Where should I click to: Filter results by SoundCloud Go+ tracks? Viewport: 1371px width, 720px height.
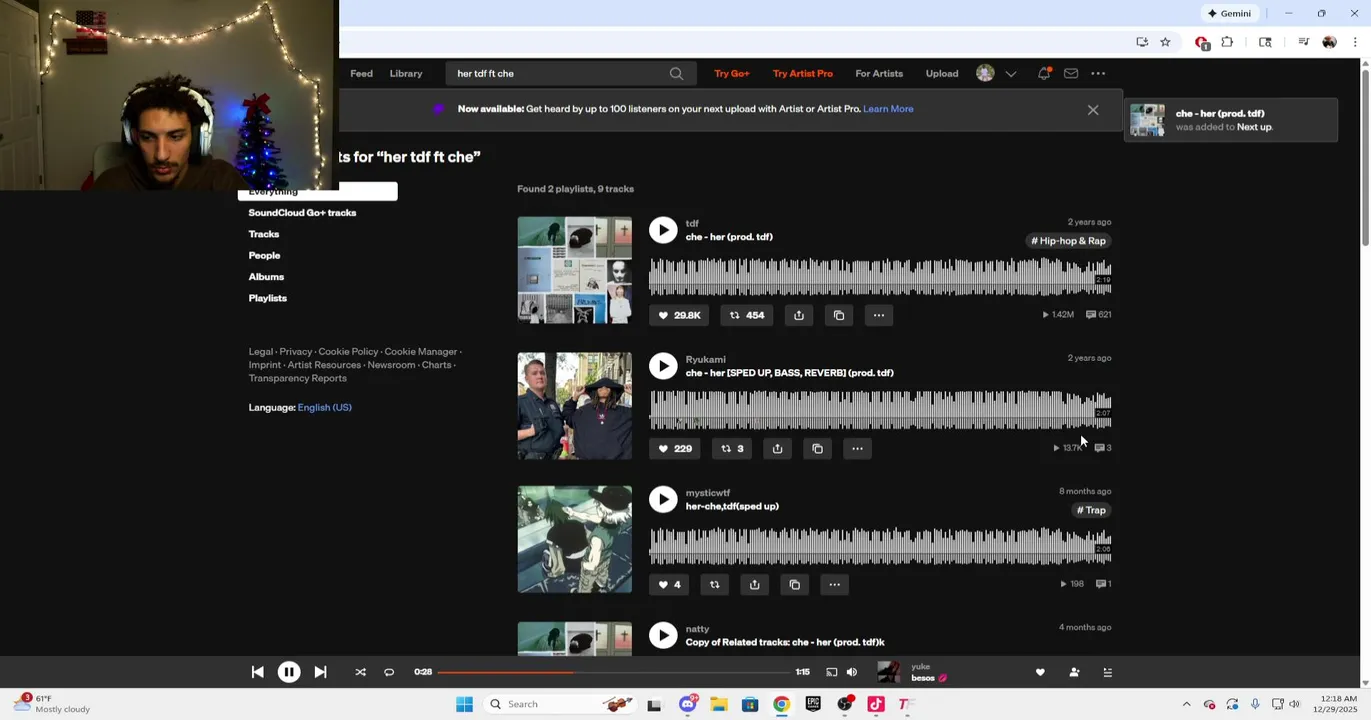pos(302,213)
